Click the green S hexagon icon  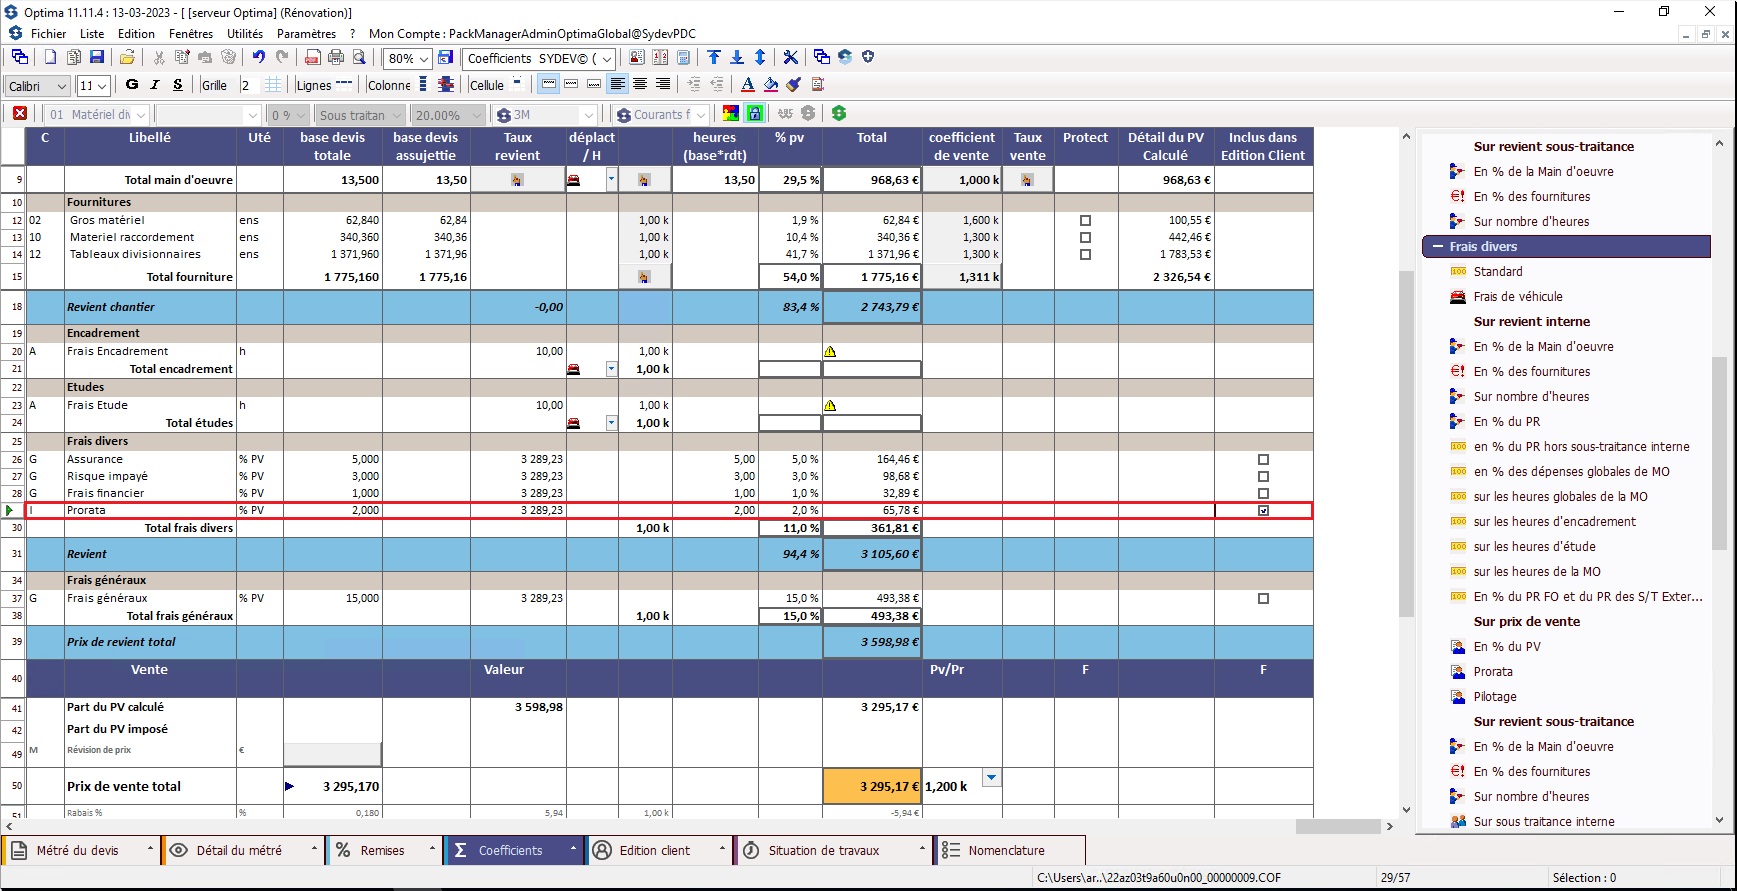pyautogui.click(x=839, y=114)
